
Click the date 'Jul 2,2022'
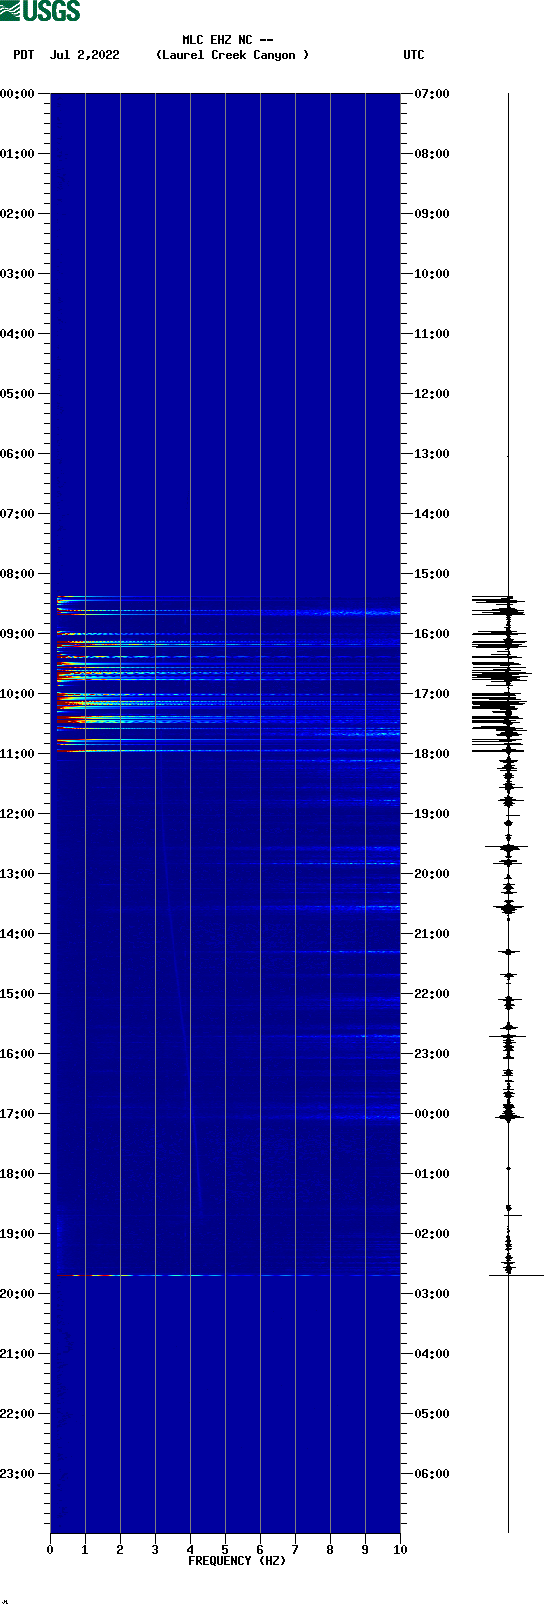pos(85,55)
